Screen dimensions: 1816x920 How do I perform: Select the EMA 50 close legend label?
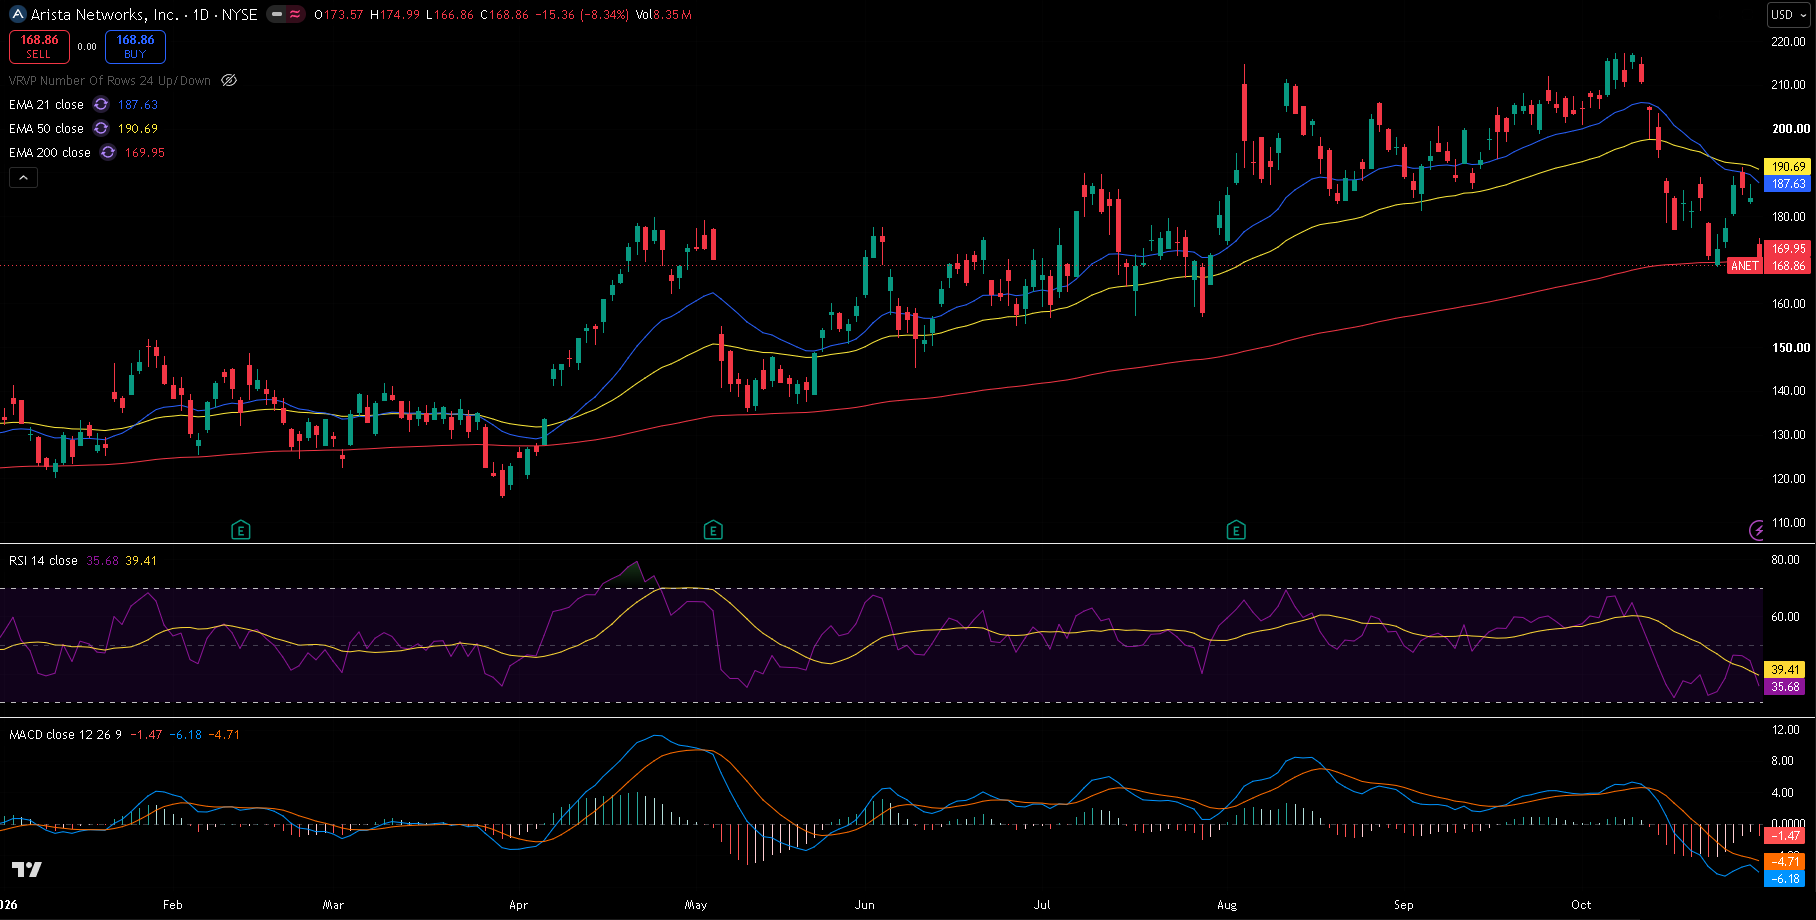pyautogui.click(x=46, y=129)
